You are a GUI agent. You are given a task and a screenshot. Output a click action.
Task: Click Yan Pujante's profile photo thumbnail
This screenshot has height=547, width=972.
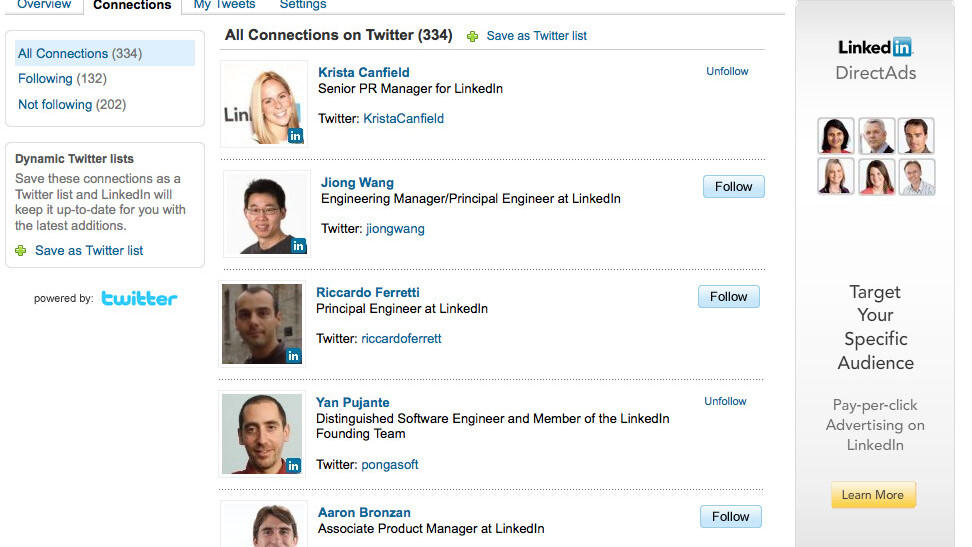pyautogui.click(x=262, y=433)
